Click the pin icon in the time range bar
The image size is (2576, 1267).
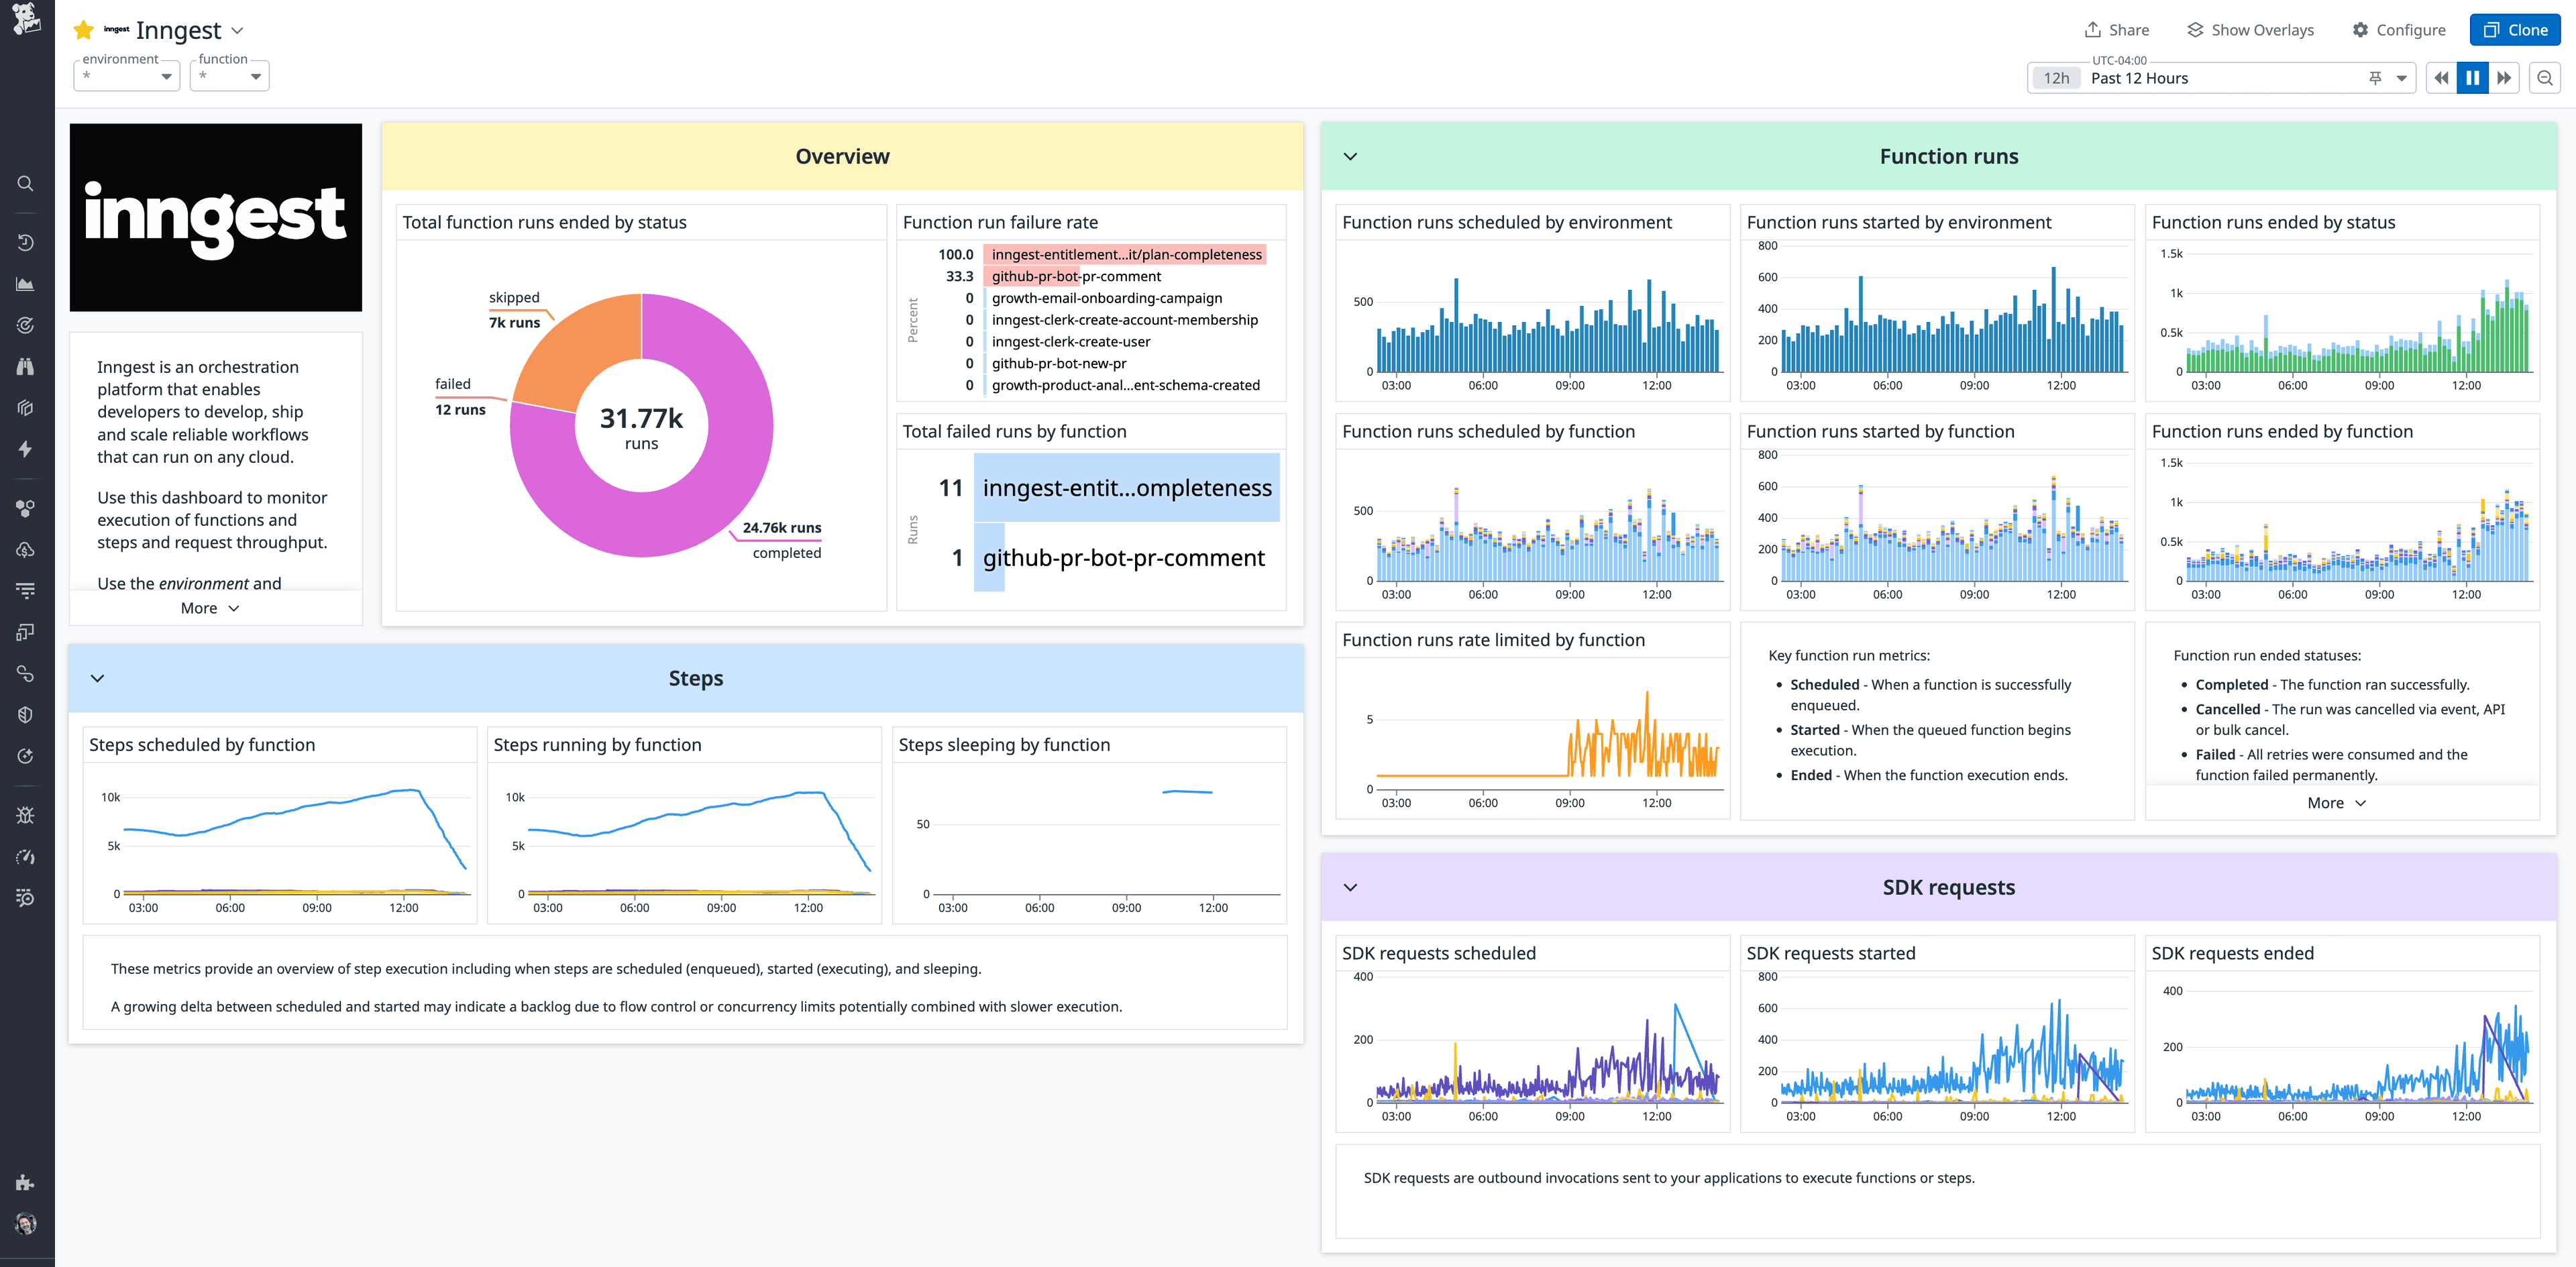pyautogui.click(x=2374, y=77)
